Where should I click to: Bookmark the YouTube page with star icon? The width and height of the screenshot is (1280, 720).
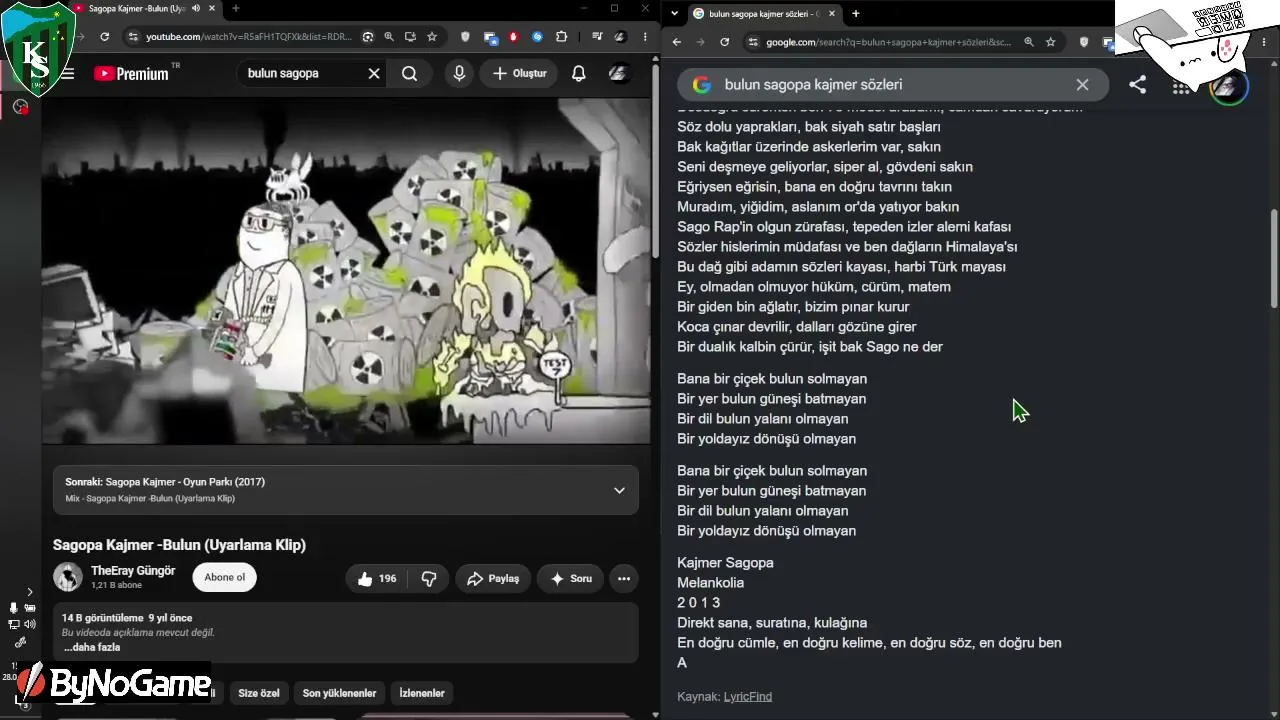pyautogui.click(x=432, y=37)
